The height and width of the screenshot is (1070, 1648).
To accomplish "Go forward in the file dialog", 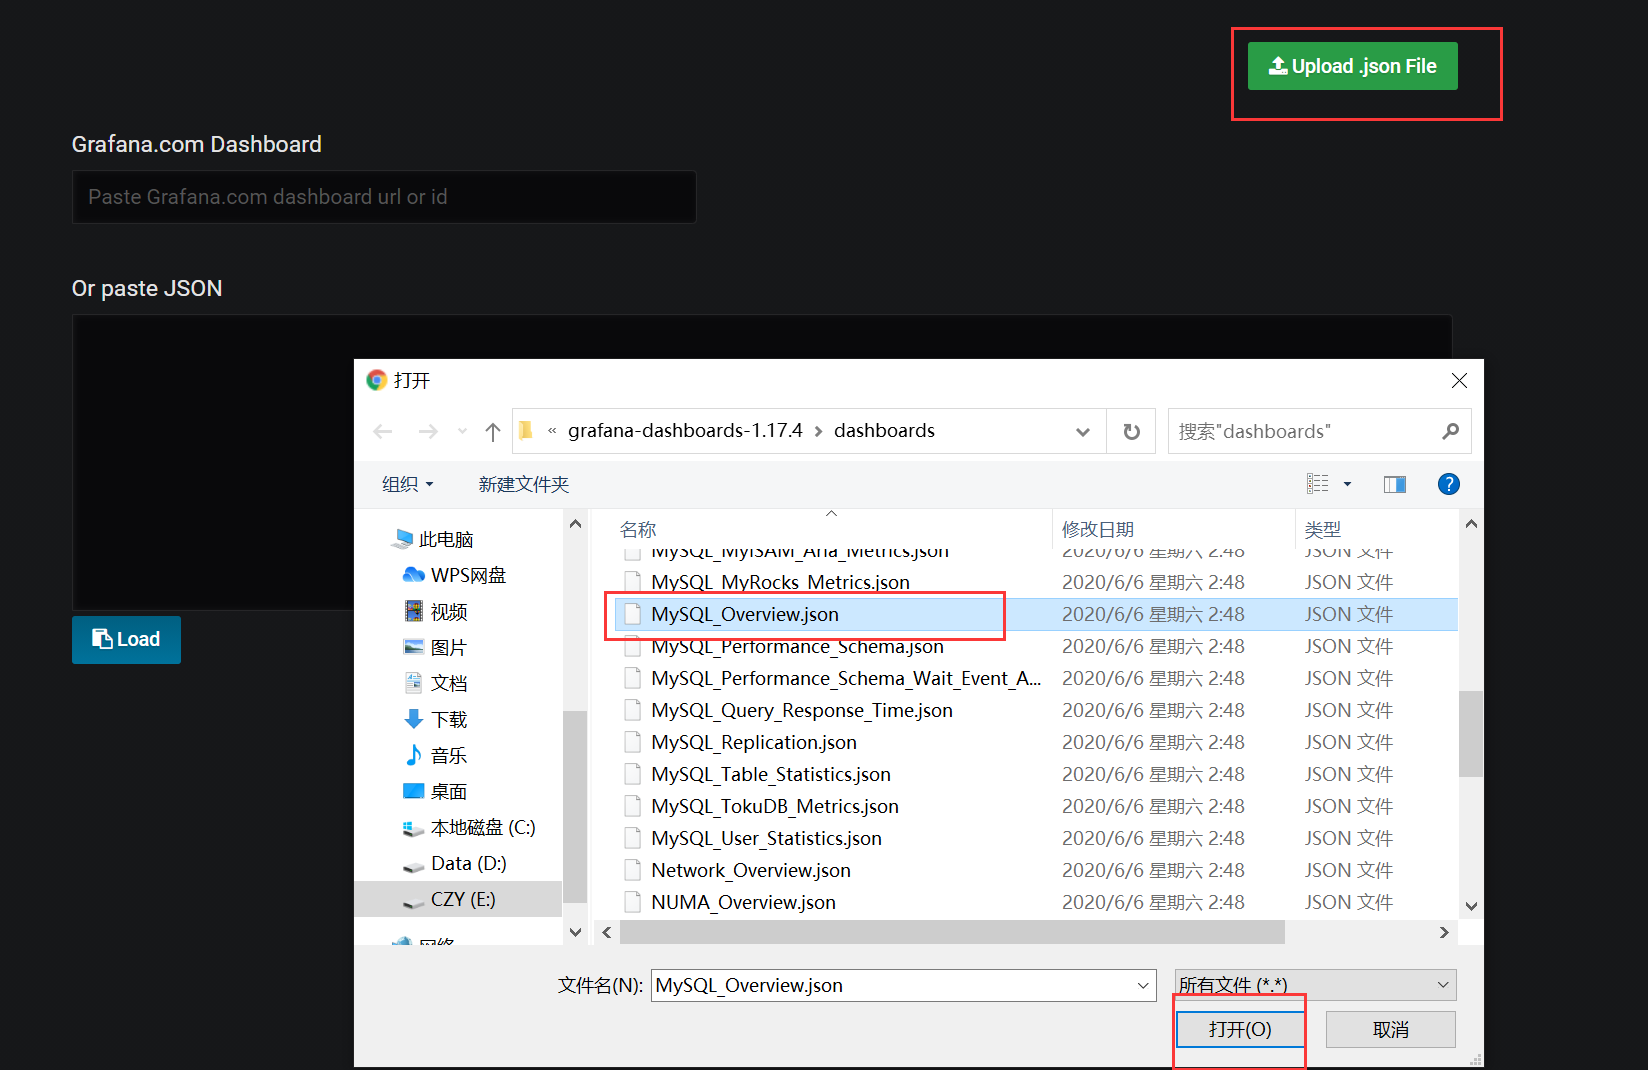I will click(428, 431).
